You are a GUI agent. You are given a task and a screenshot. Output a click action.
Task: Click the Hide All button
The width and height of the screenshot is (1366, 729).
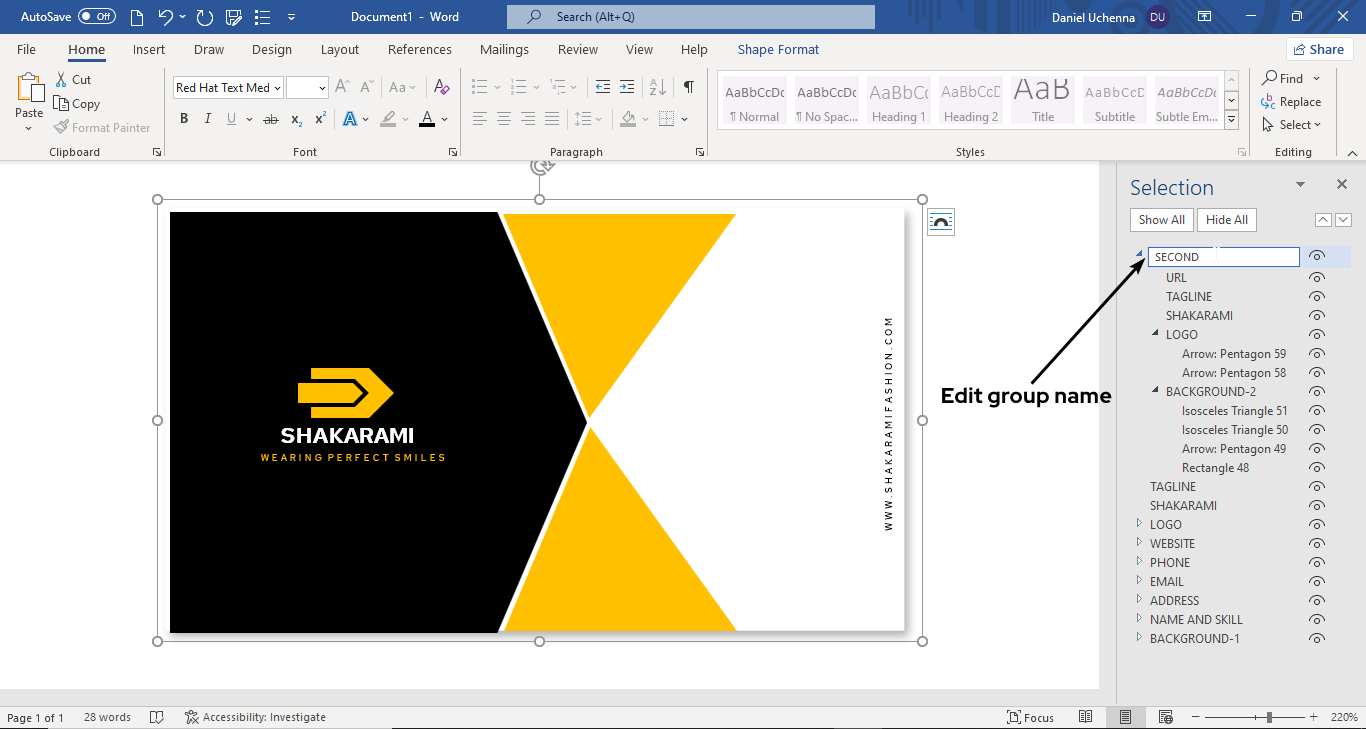pyautogui.click(x=1226, y=220)
